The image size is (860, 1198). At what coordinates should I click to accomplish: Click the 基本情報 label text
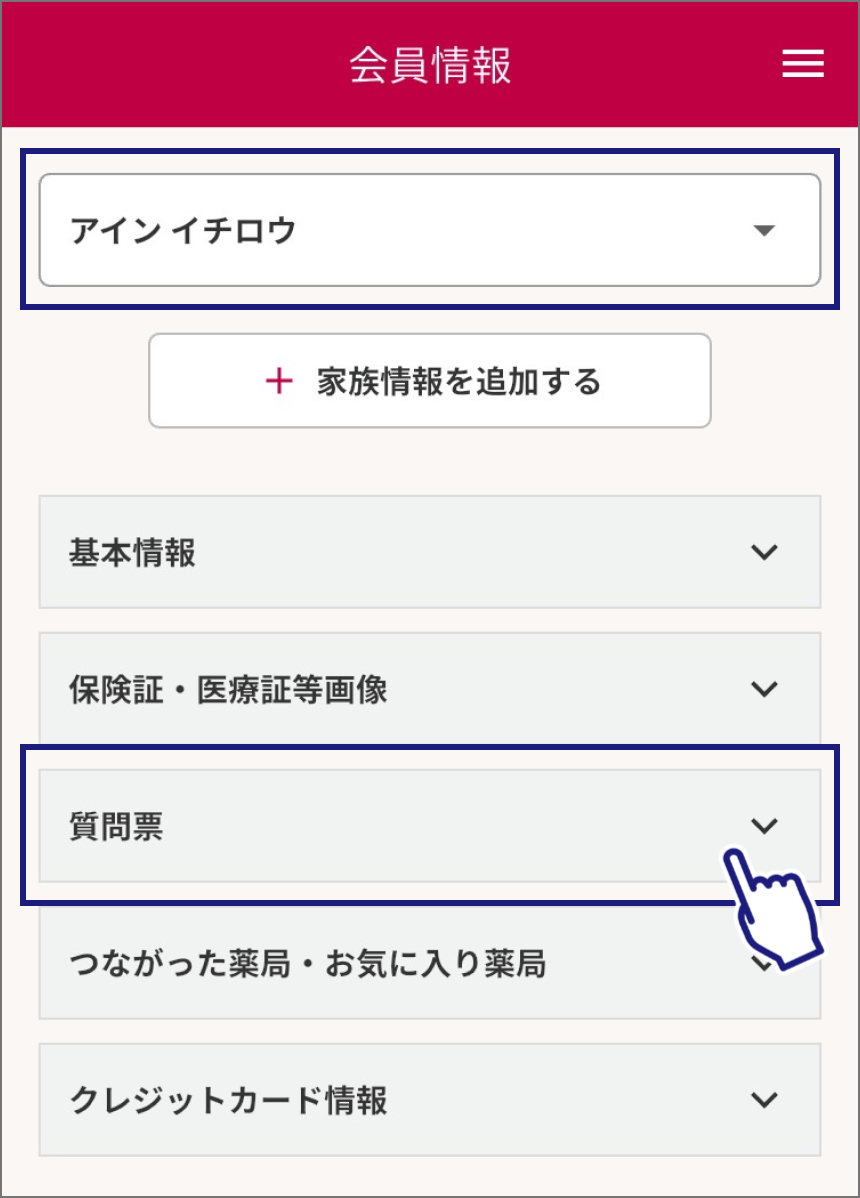pos(132,553)
